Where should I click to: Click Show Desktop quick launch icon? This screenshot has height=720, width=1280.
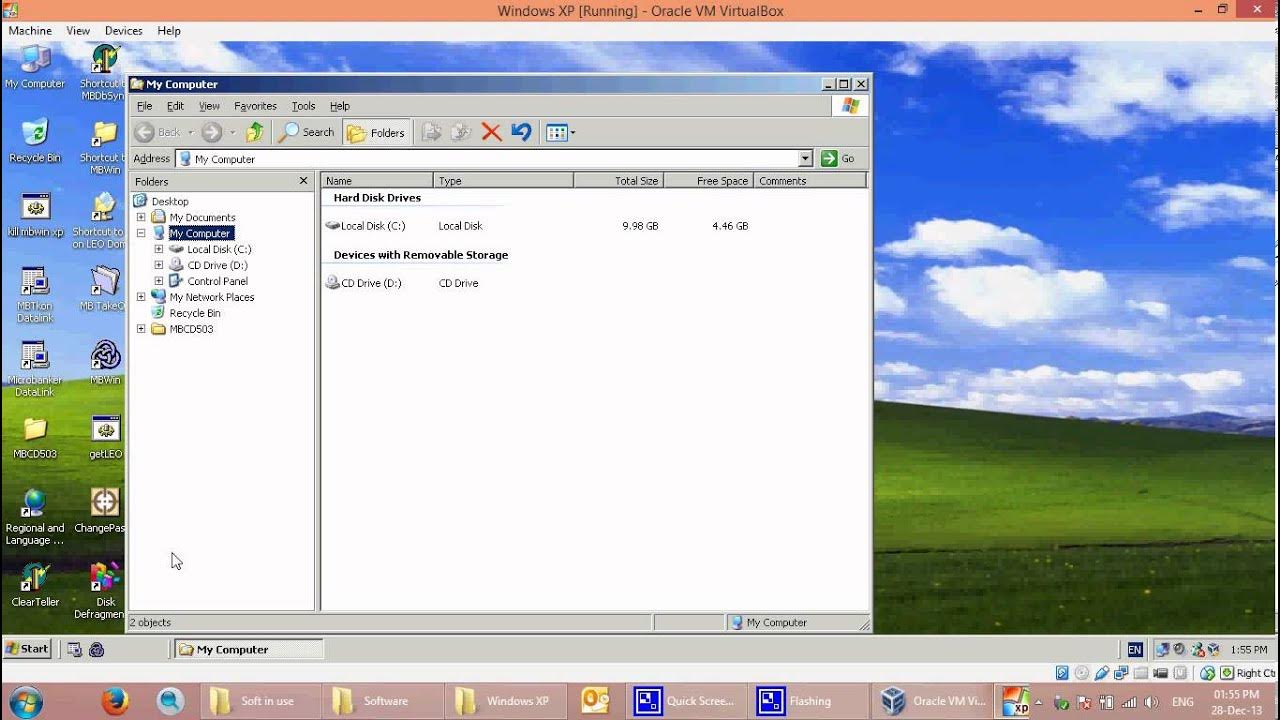click(x=75, y=649)
